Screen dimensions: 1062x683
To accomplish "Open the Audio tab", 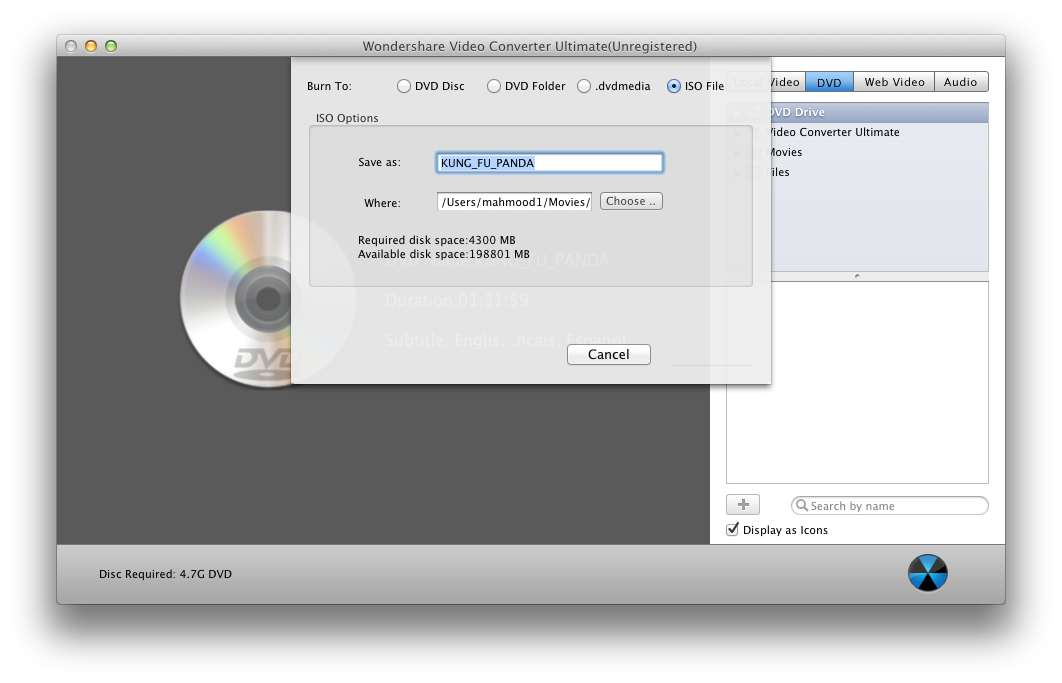I will 960,82.
